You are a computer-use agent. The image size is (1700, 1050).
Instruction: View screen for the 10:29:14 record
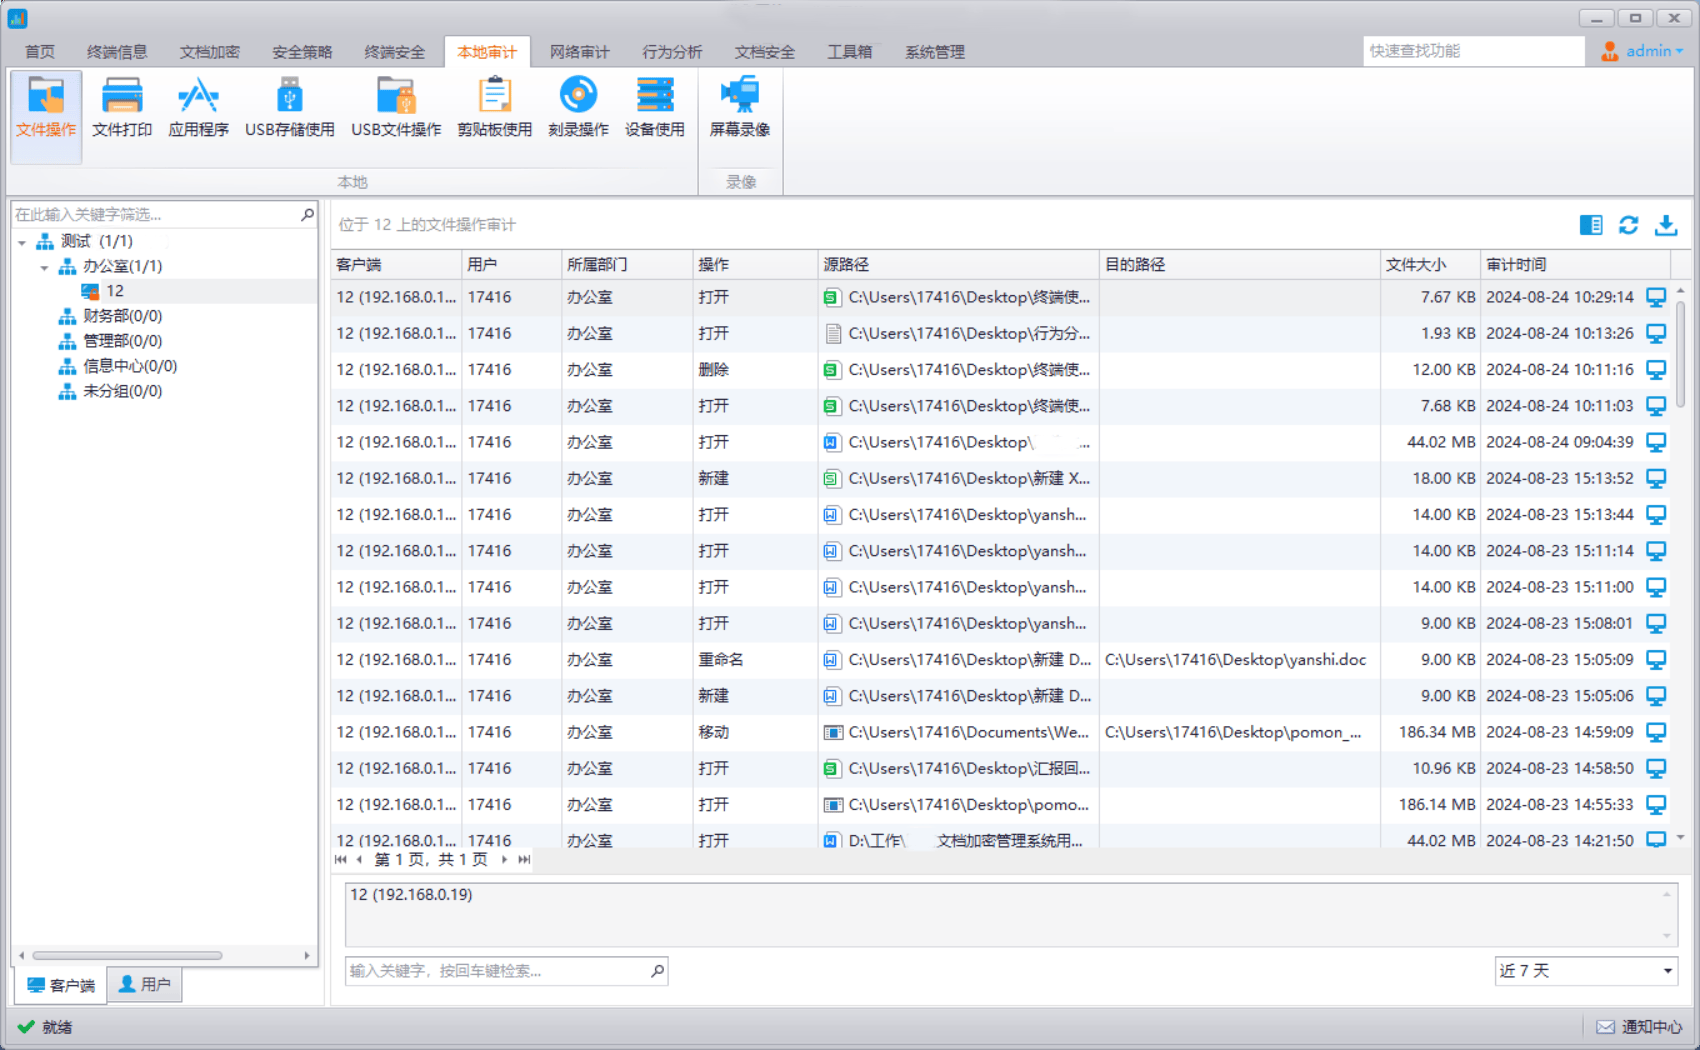1656,297
